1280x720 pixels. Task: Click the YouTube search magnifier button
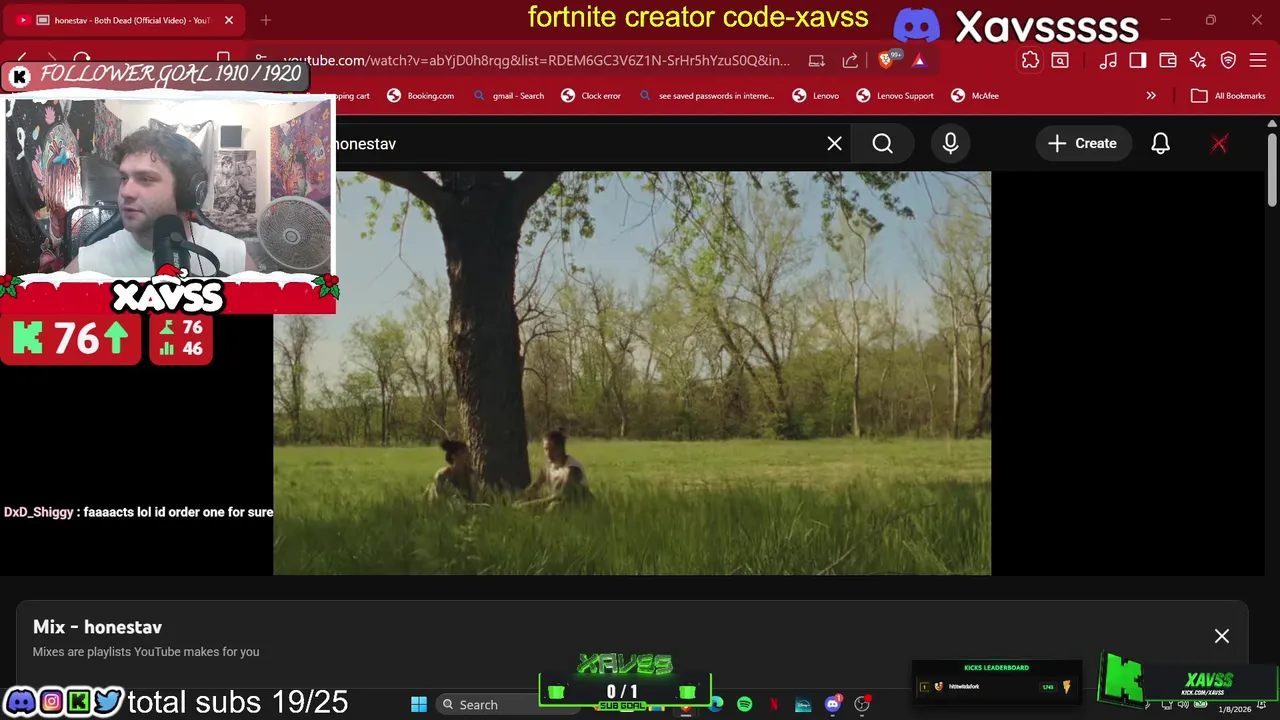point(882,144)
